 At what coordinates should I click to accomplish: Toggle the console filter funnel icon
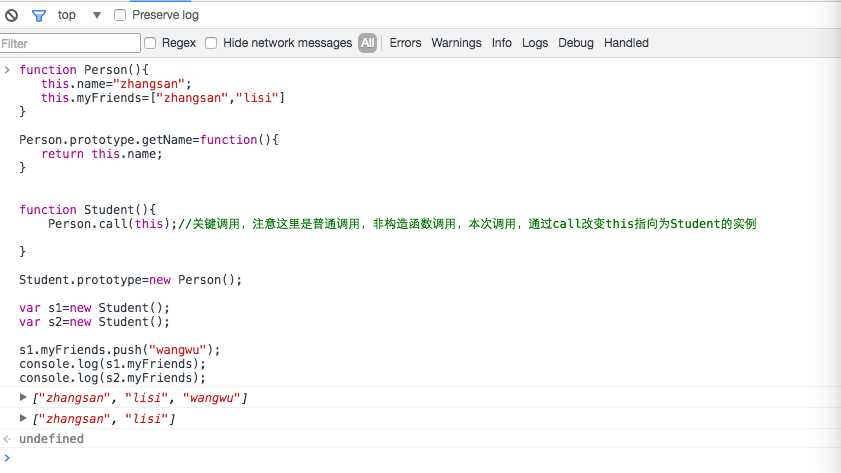(39, 15)
